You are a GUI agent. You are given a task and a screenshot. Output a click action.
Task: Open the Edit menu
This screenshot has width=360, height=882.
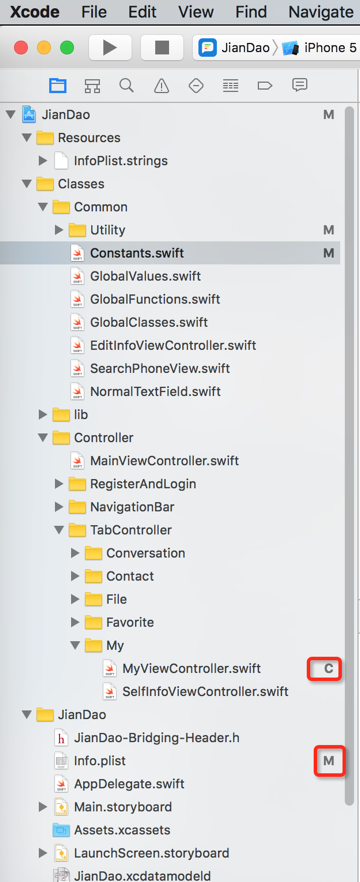[142, 12]
